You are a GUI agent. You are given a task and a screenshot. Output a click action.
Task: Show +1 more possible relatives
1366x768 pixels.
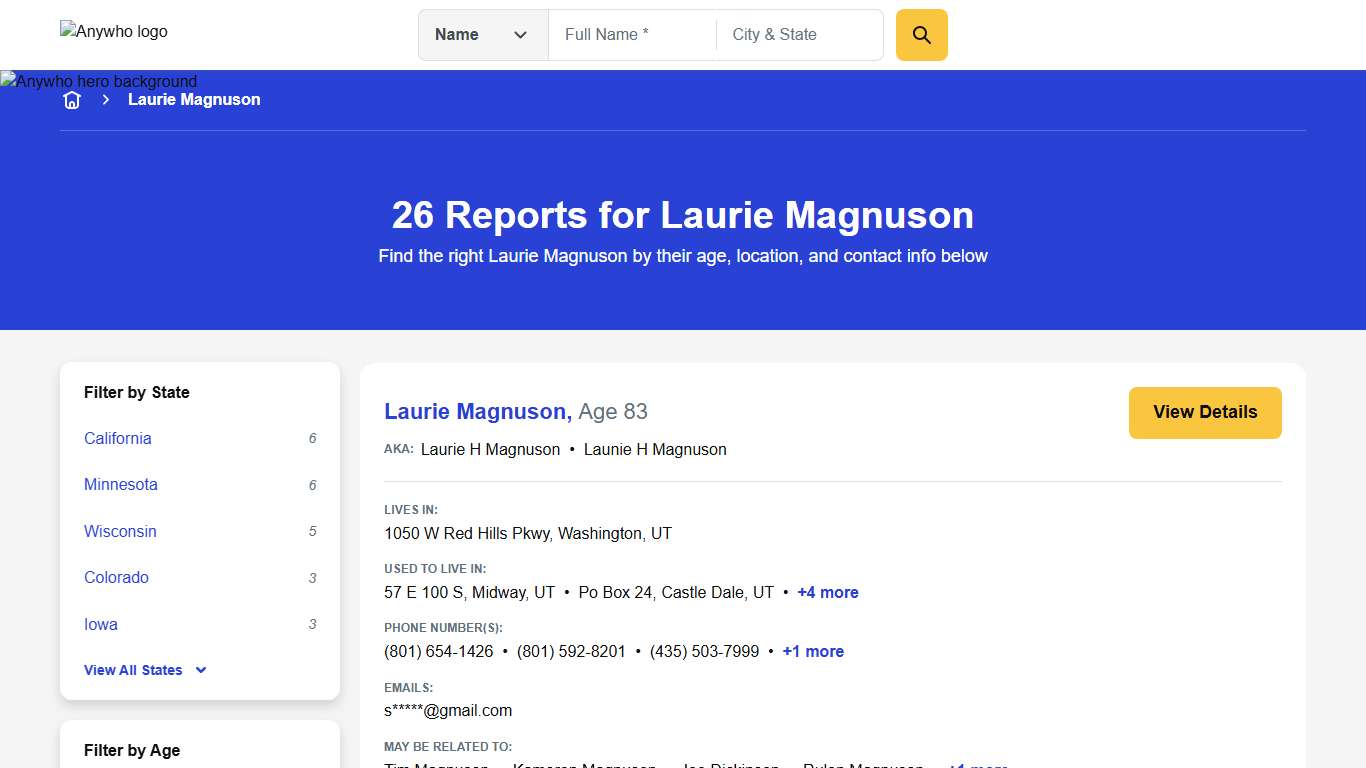[977, 765]
